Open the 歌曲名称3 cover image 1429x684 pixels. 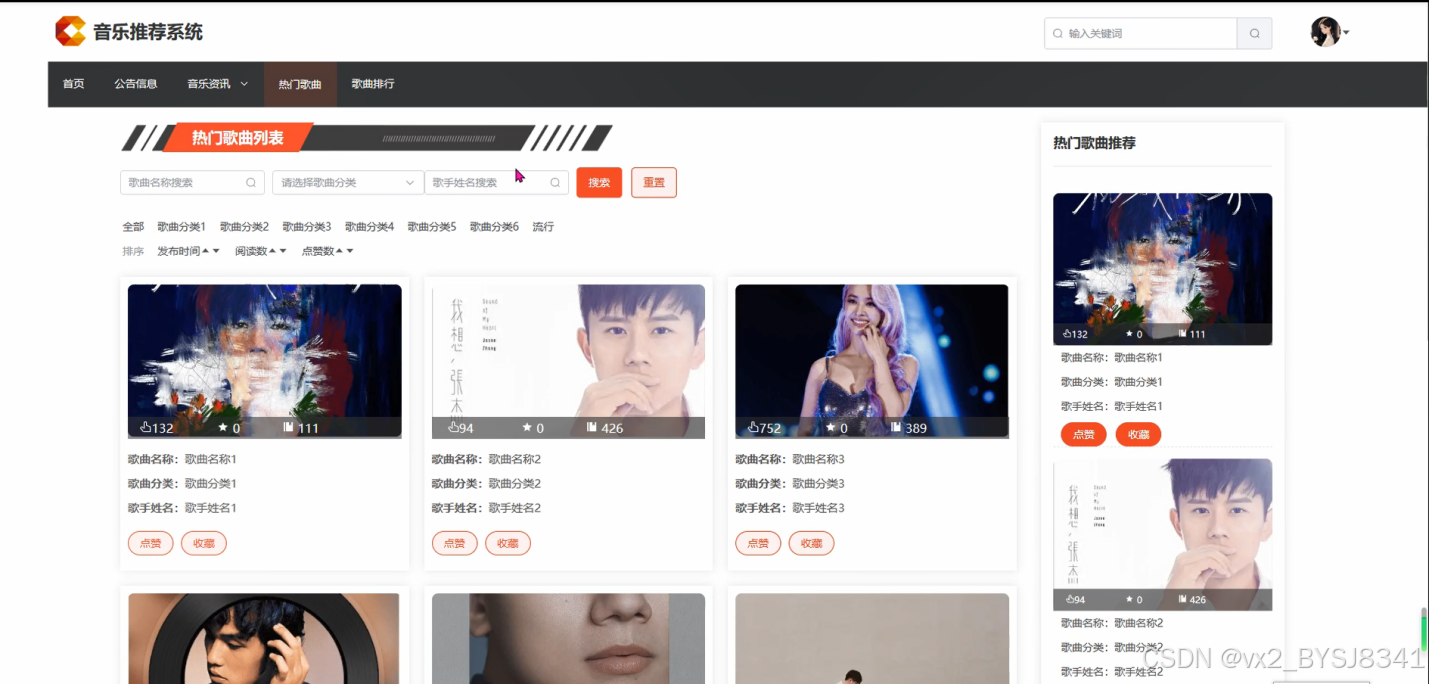tap(872, 361)
